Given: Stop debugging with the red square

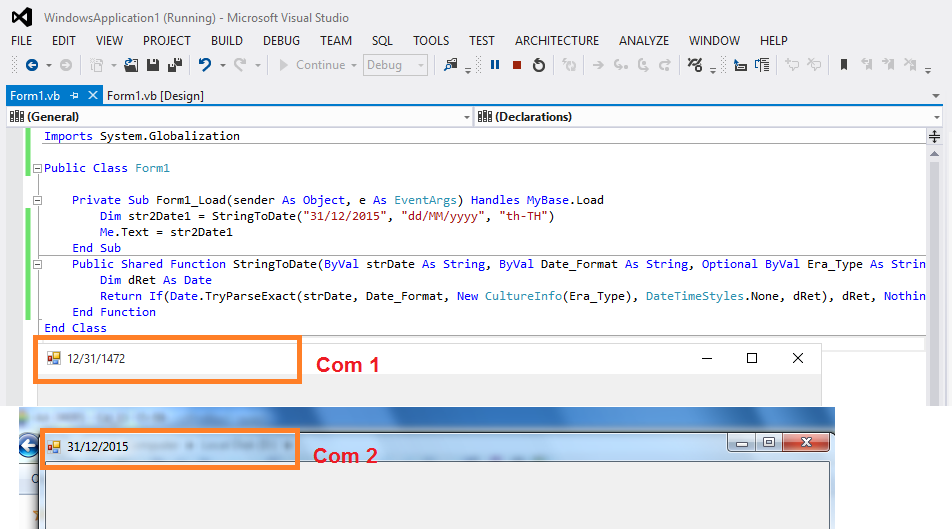Looking at the screenshot, I should (x=517, y=65).
